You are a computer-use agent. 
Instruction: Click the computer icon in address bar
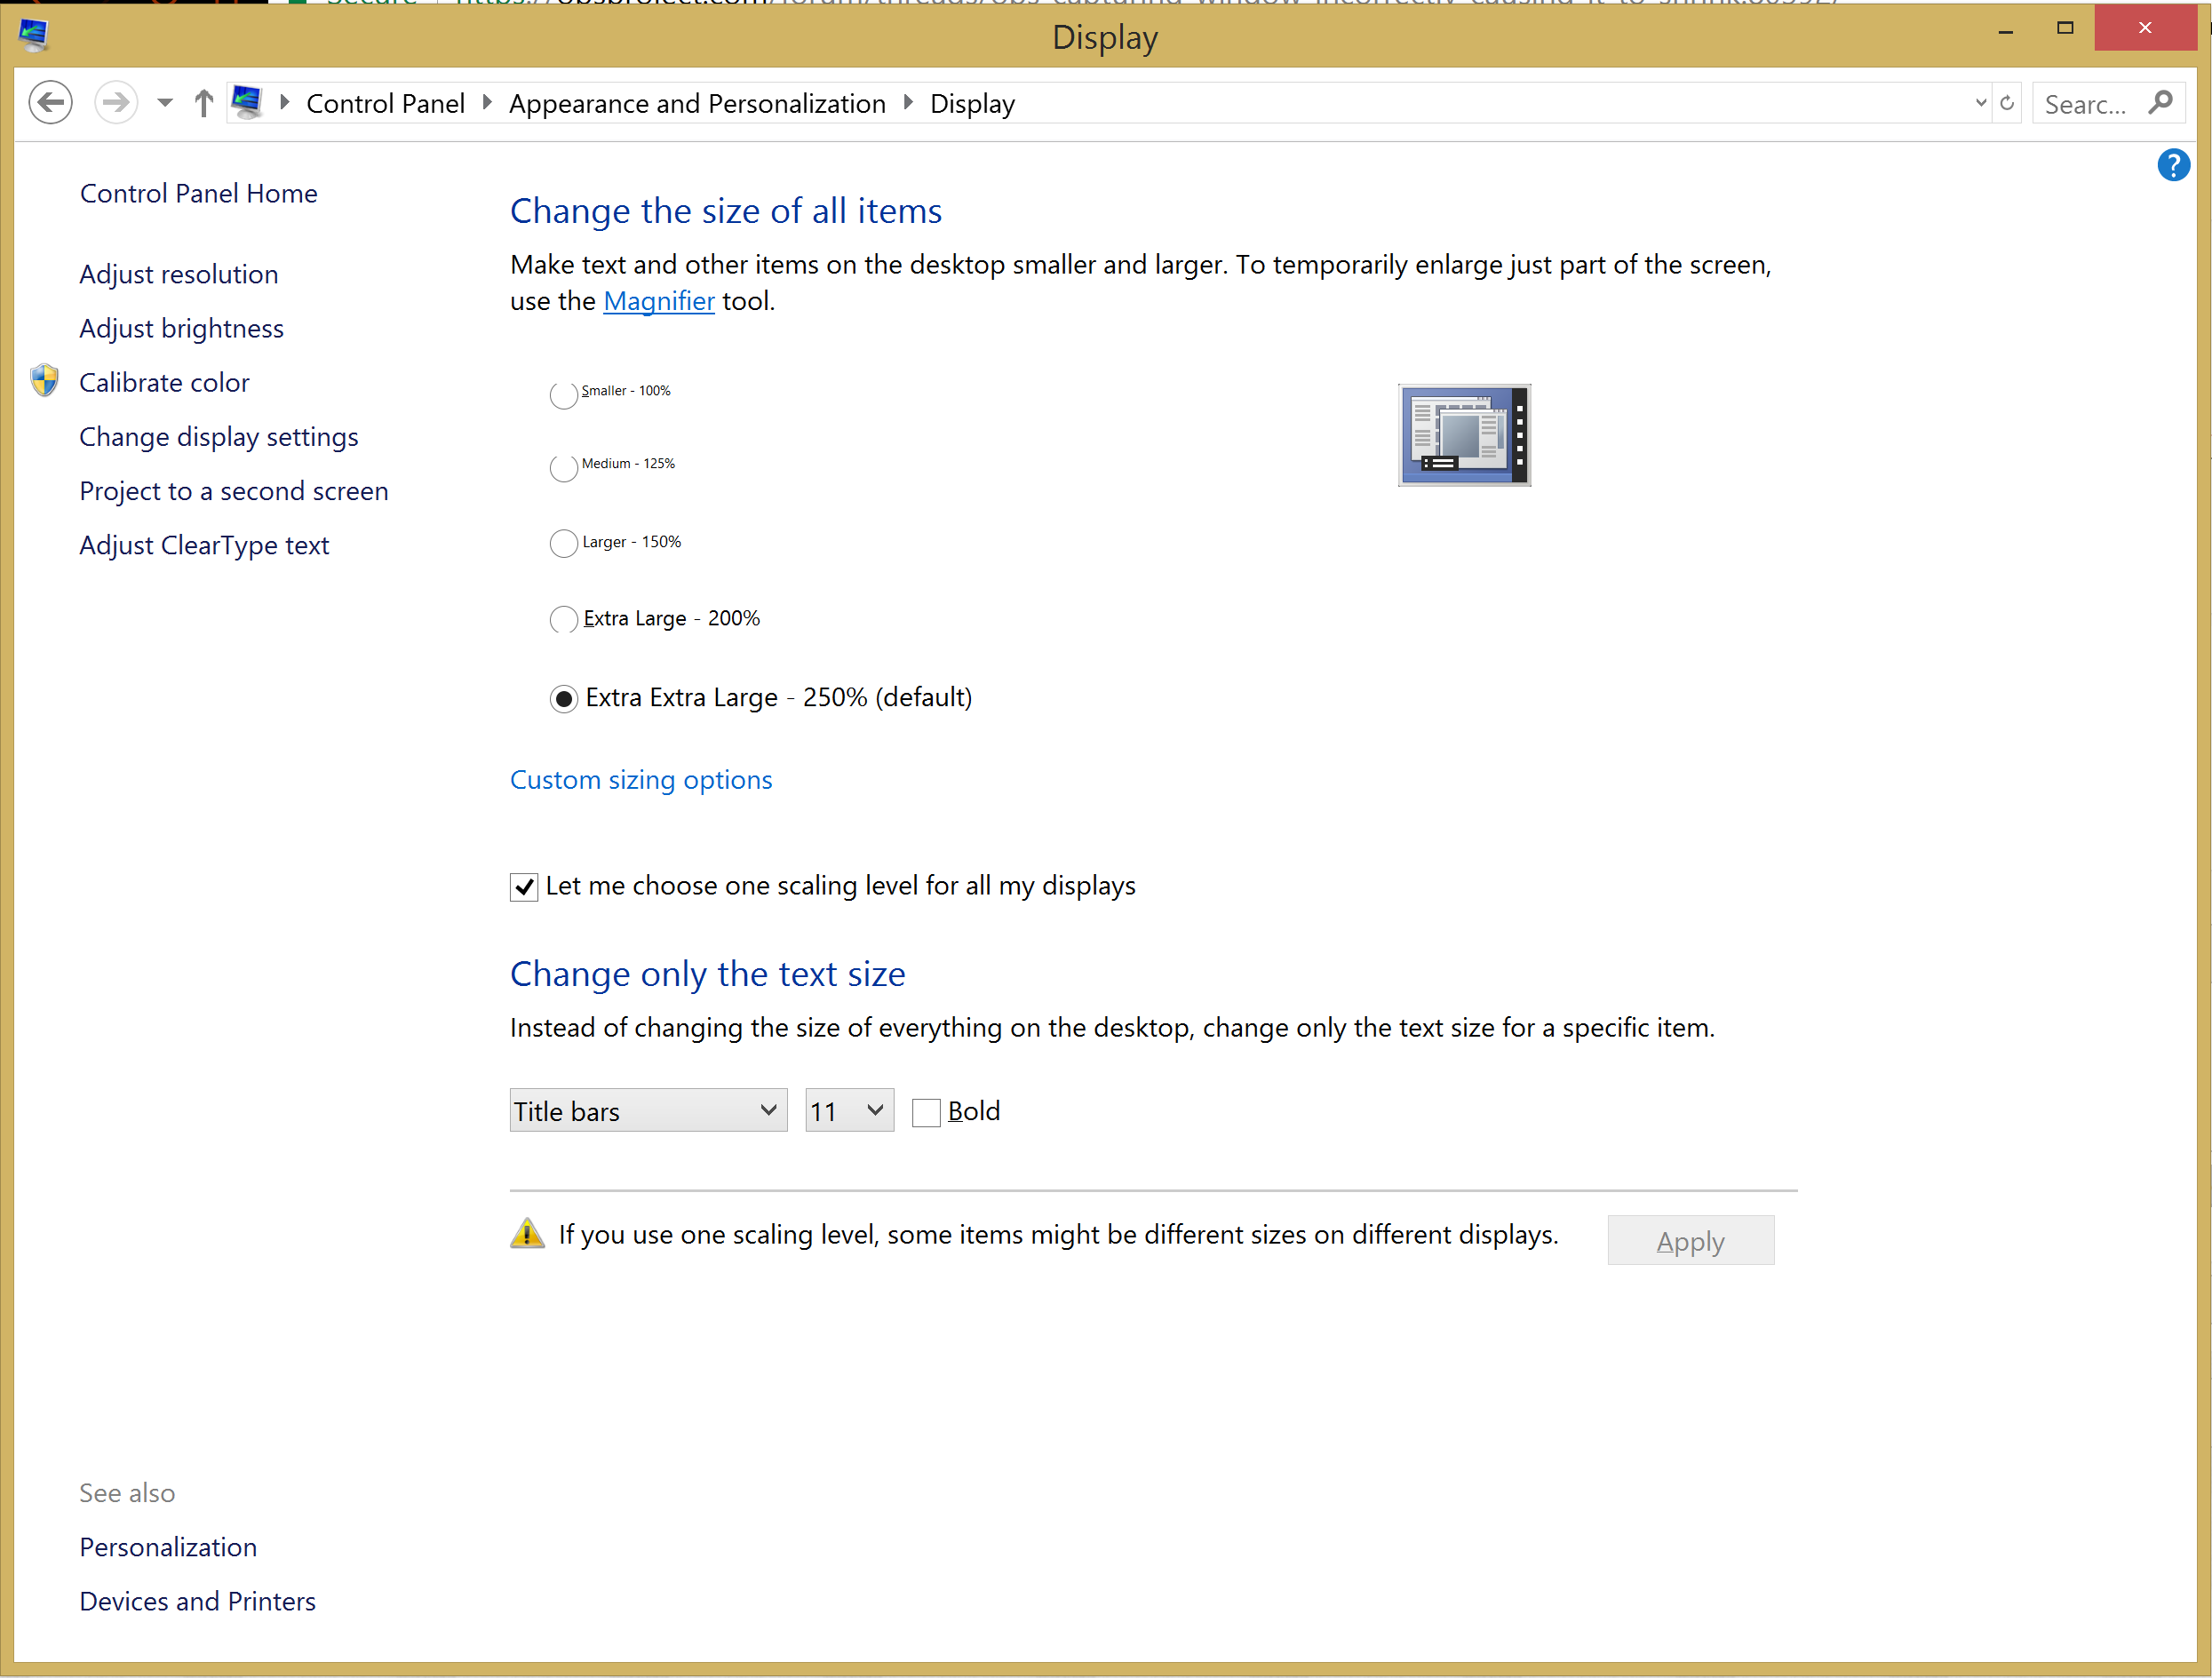247,102
